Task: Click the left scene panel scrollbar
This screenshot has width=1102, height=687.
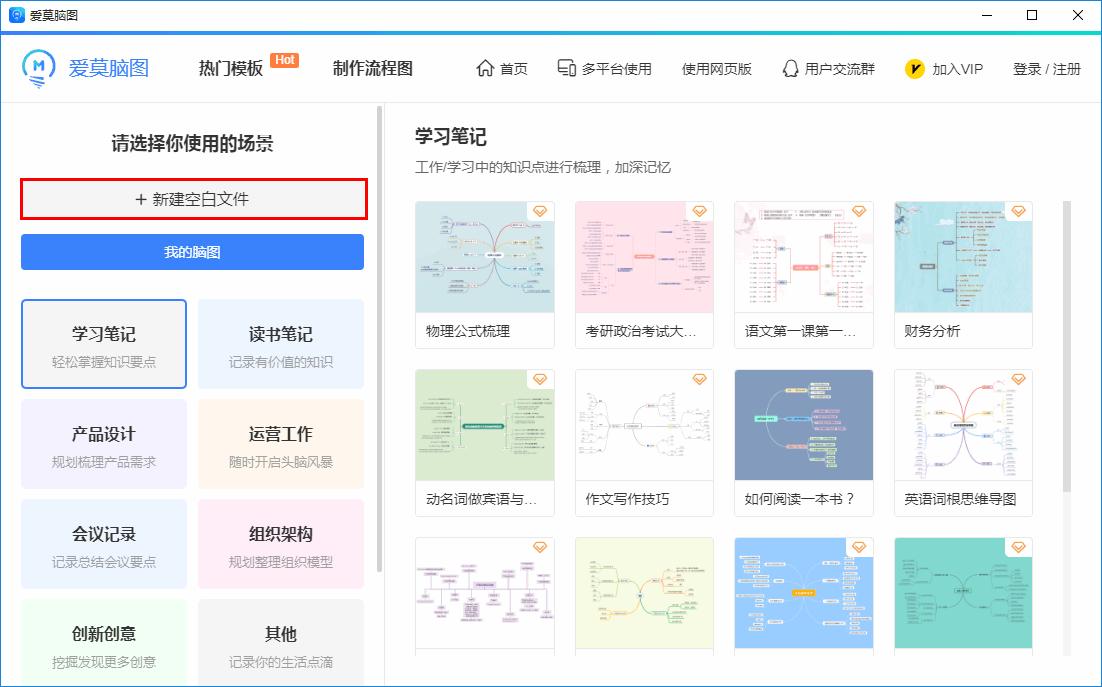Action: 380,339
